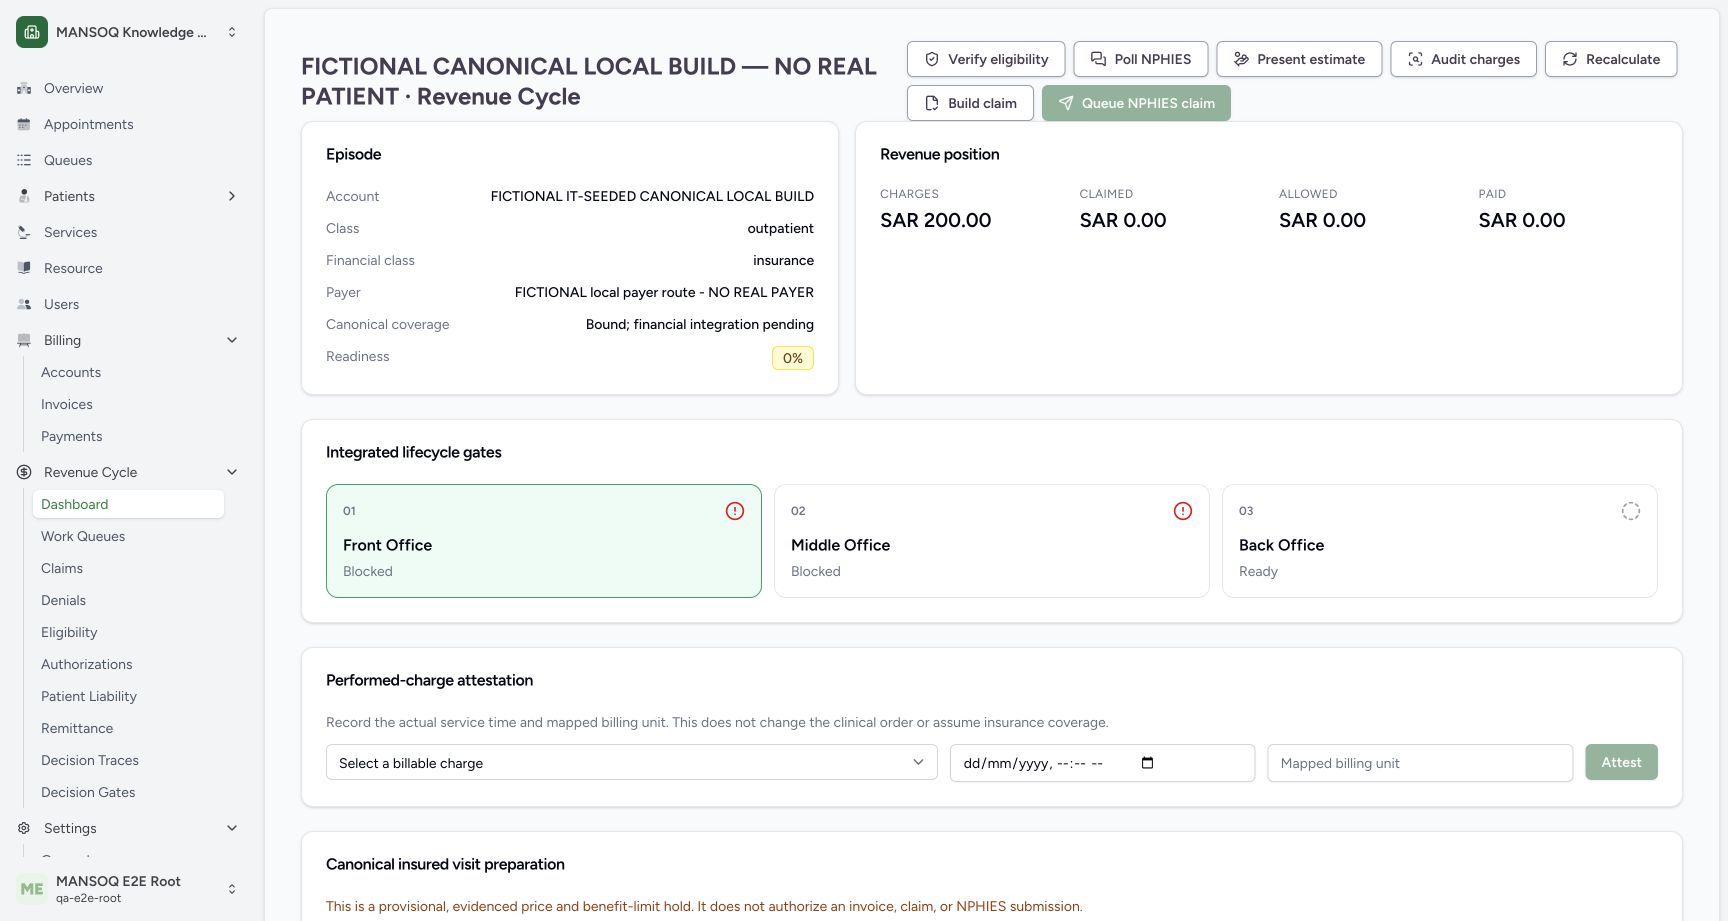Click the Present estimate button
Viewport: 1728px width, 921px height.
(1299, 59)
